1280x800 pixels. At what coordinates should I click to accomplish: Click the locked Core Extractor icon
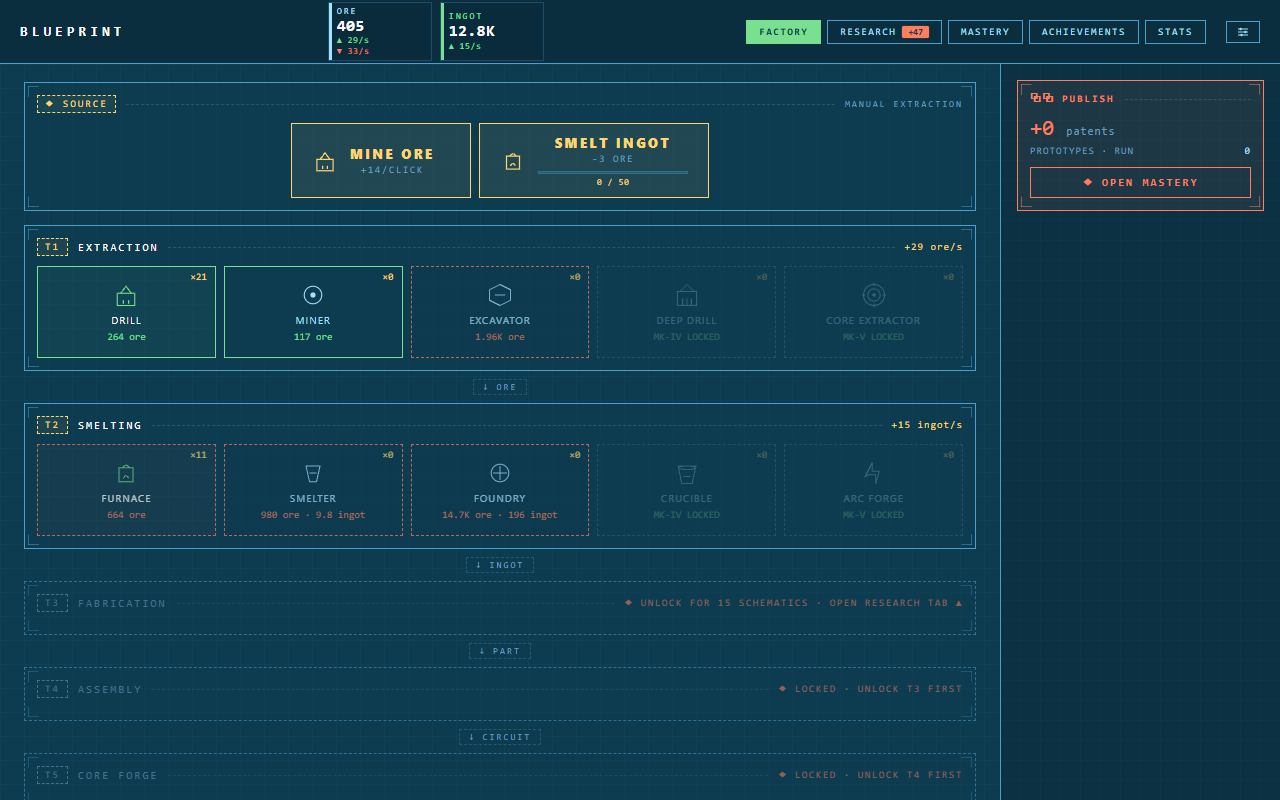click(874, 295)
